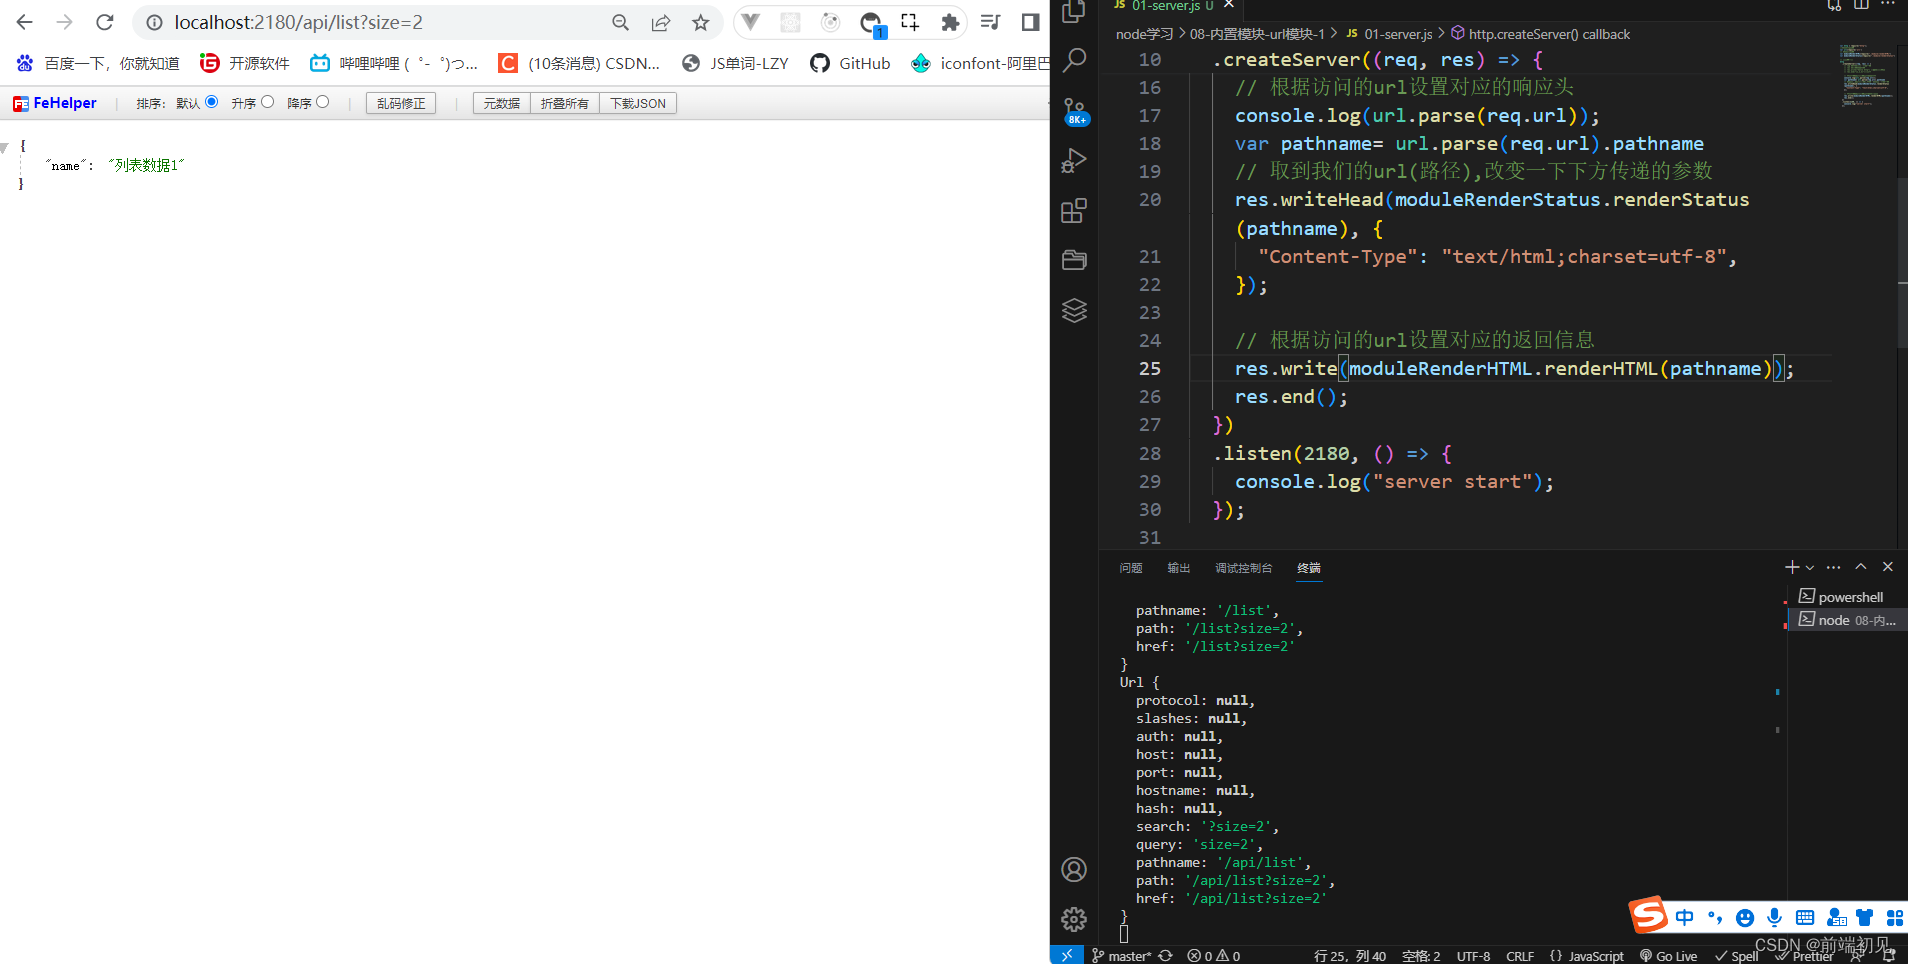Open the Extensions view in VS Code
The width and height of the screenshot is (1908, 964).
point(1074,210)
